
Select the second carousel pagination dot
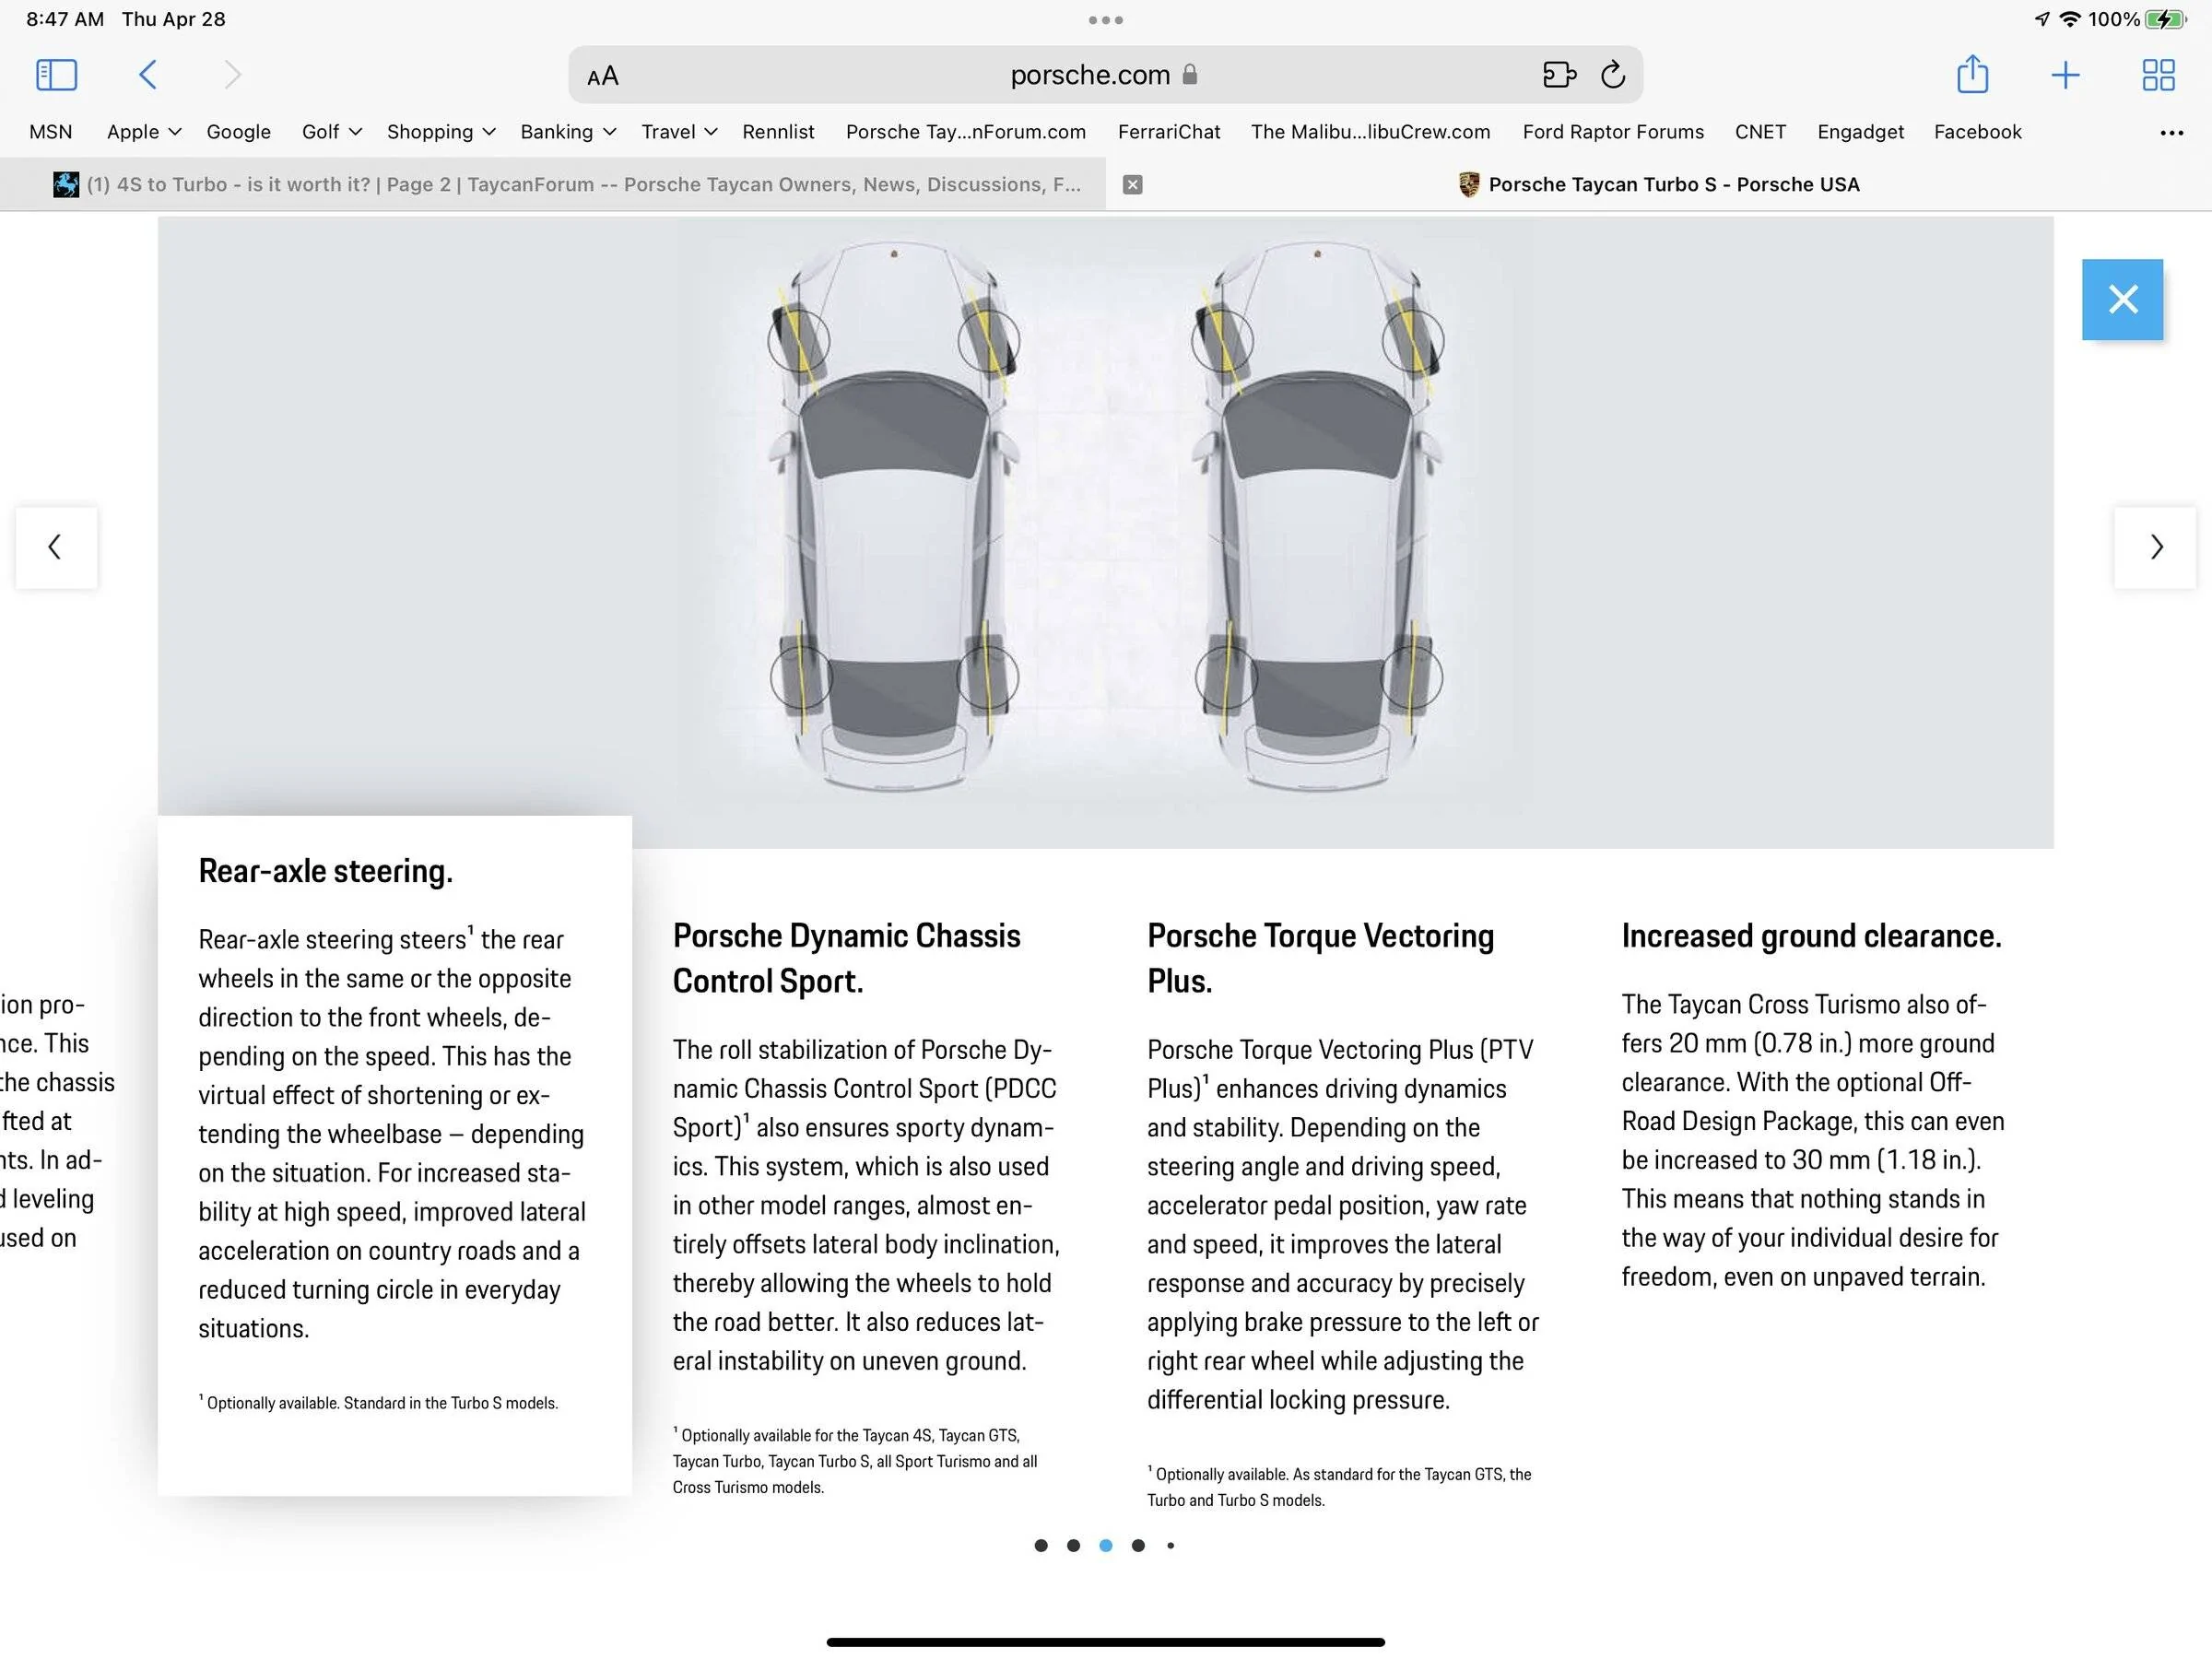coord(1073,1545)
